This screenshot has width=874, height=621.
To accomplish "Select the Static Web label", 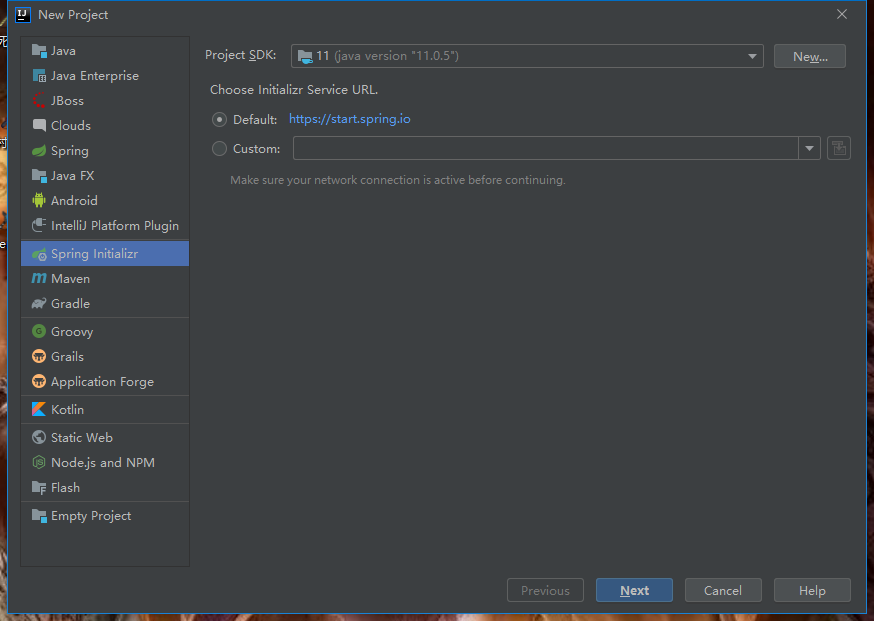I will (82, 438).
